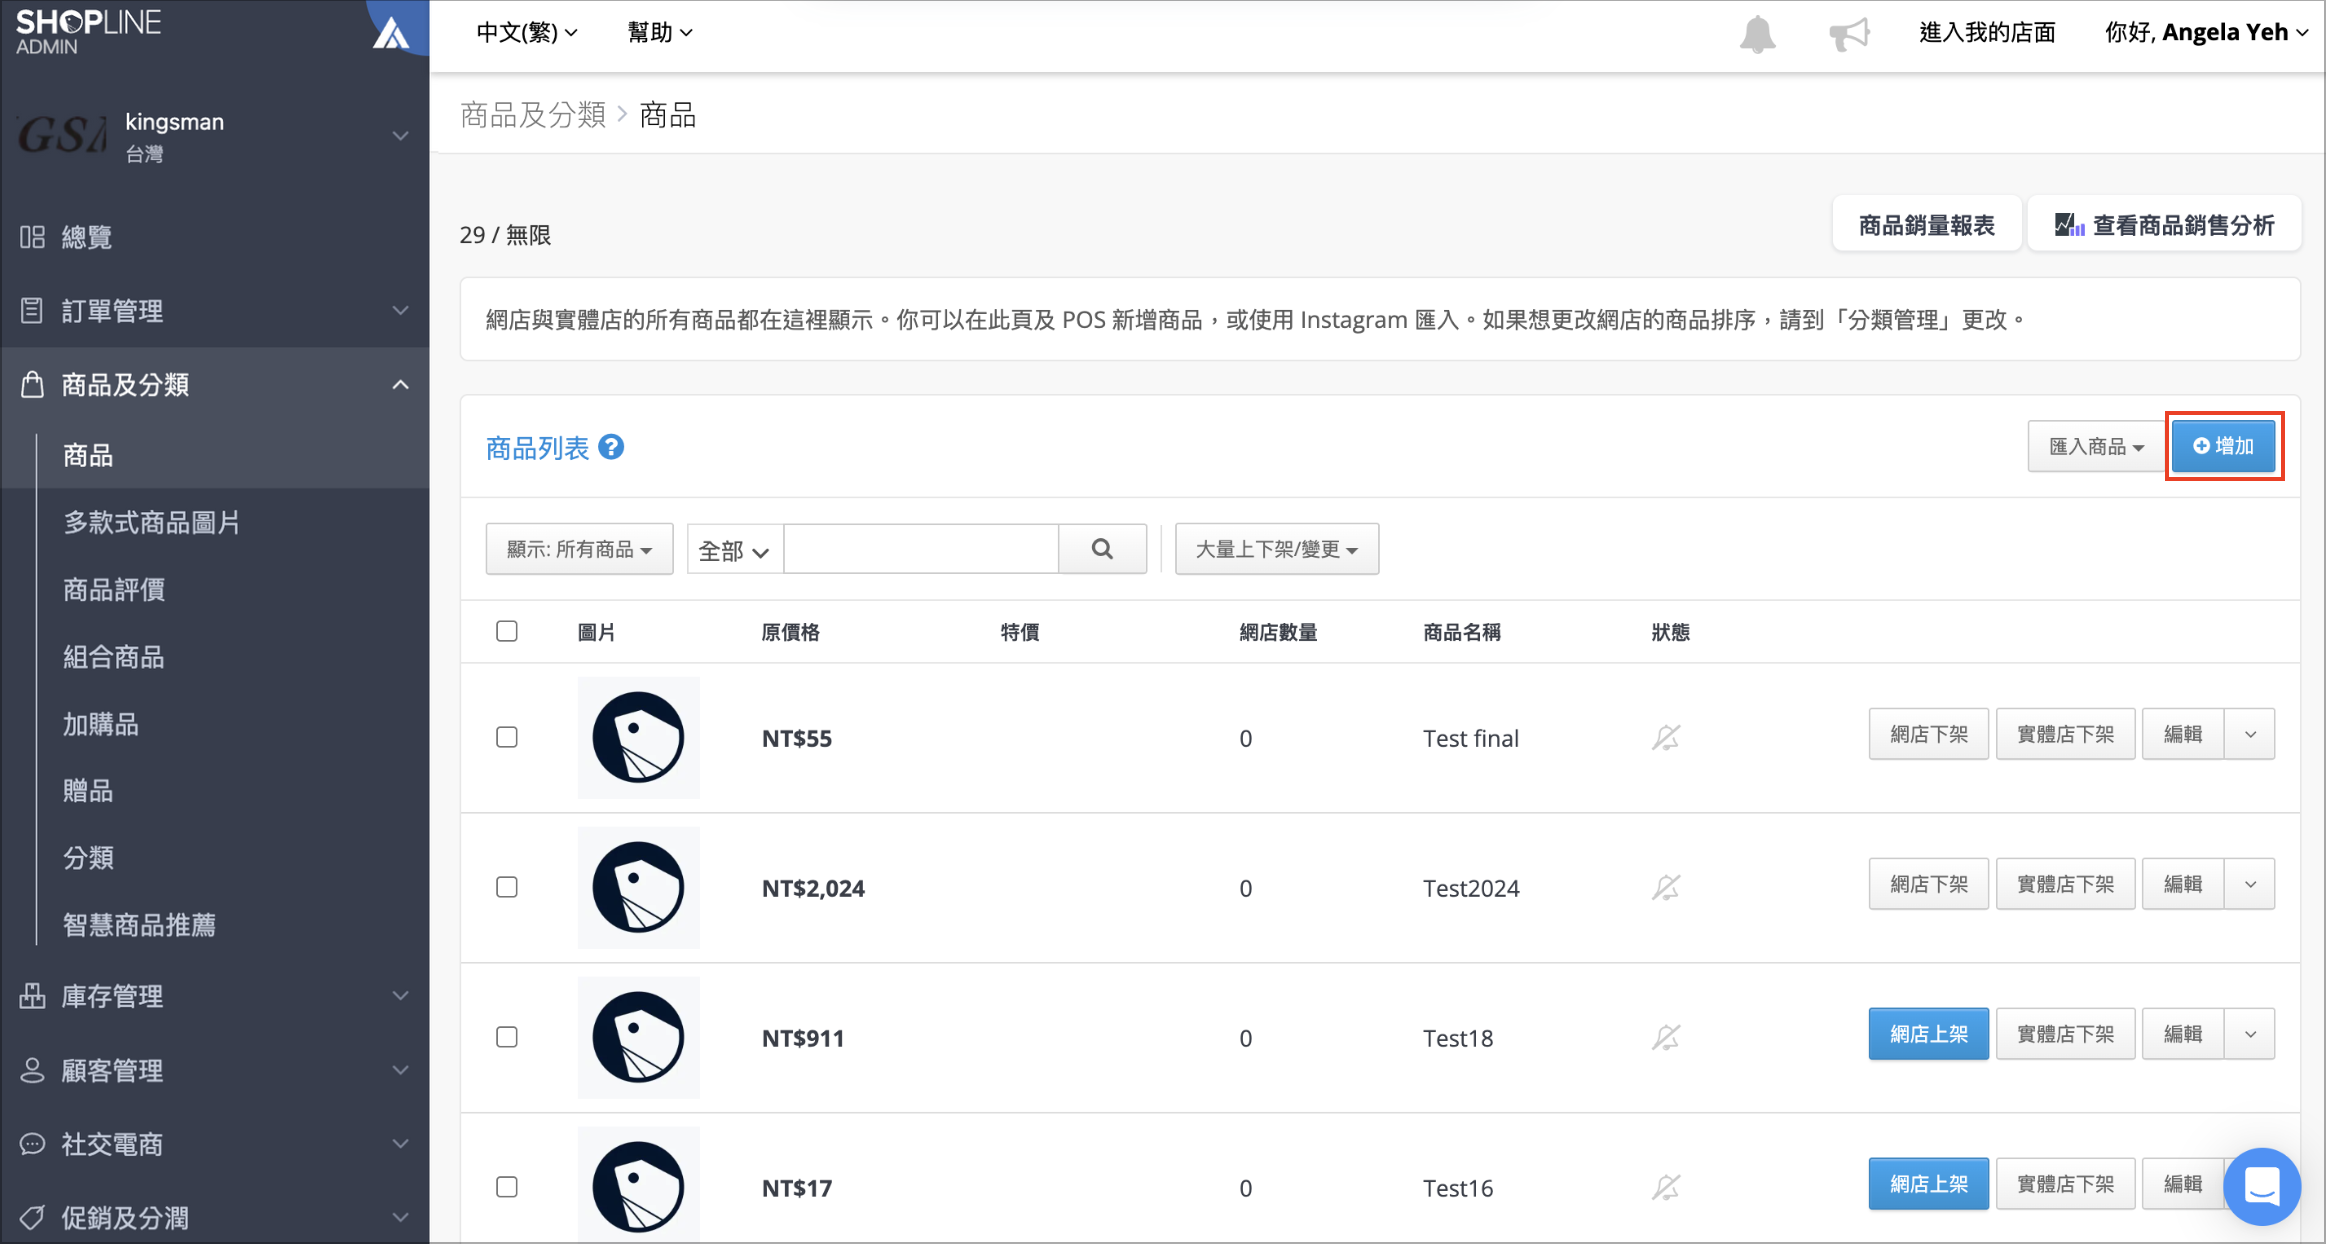Open 分類 in the sidebar

87,857
